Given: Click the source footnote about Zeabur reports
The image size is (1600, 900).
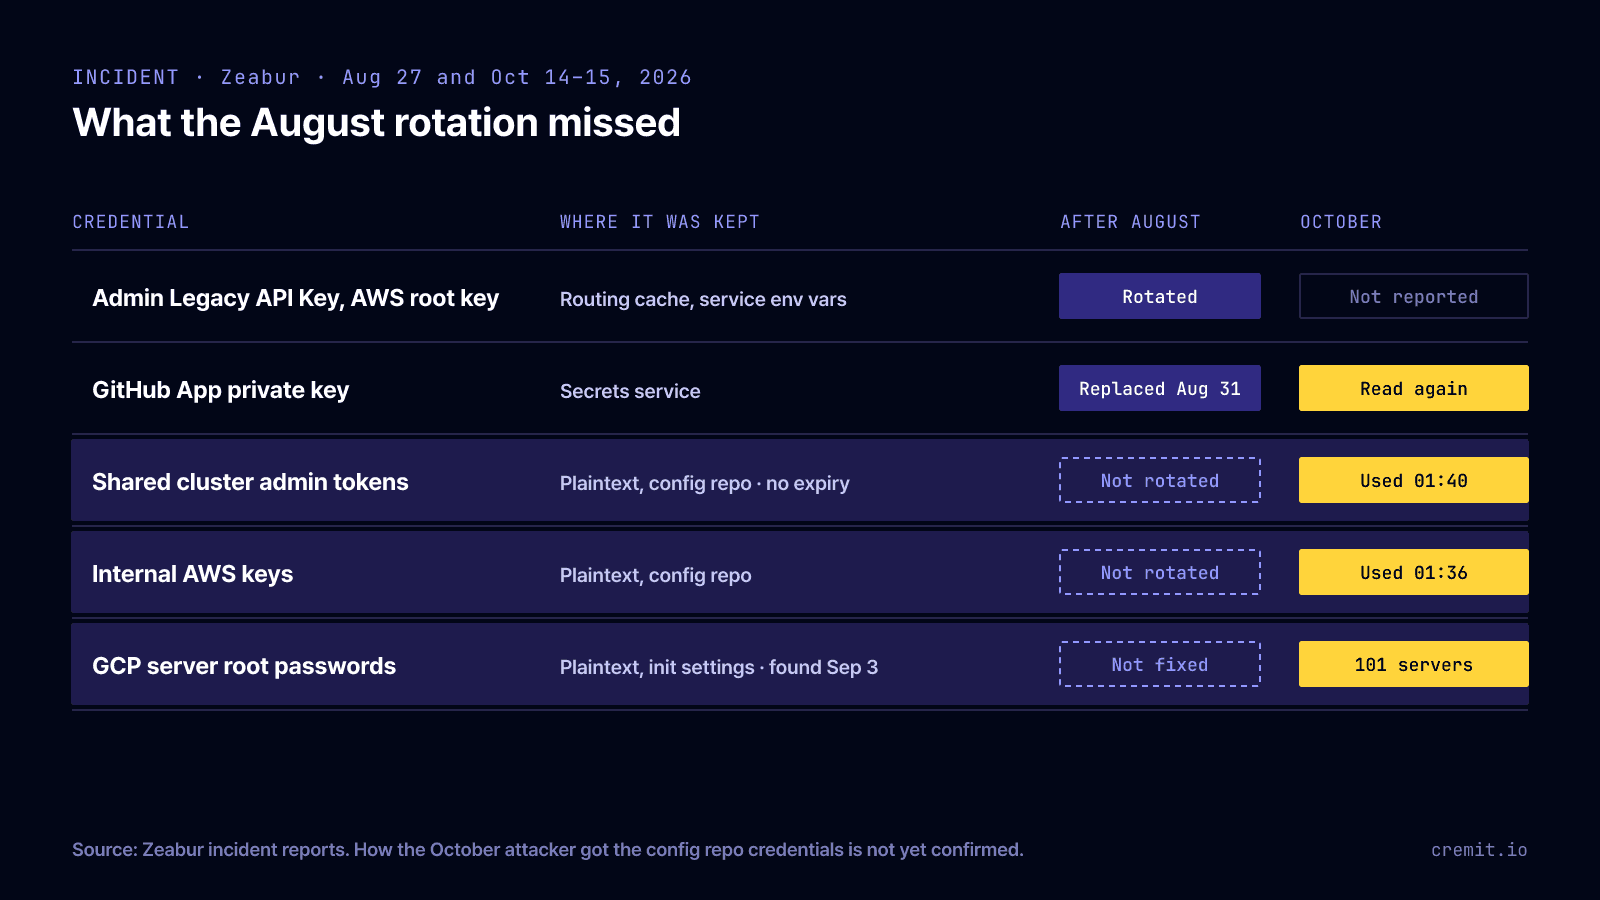Looking at the screenshot, I should (x=548, y=850).
